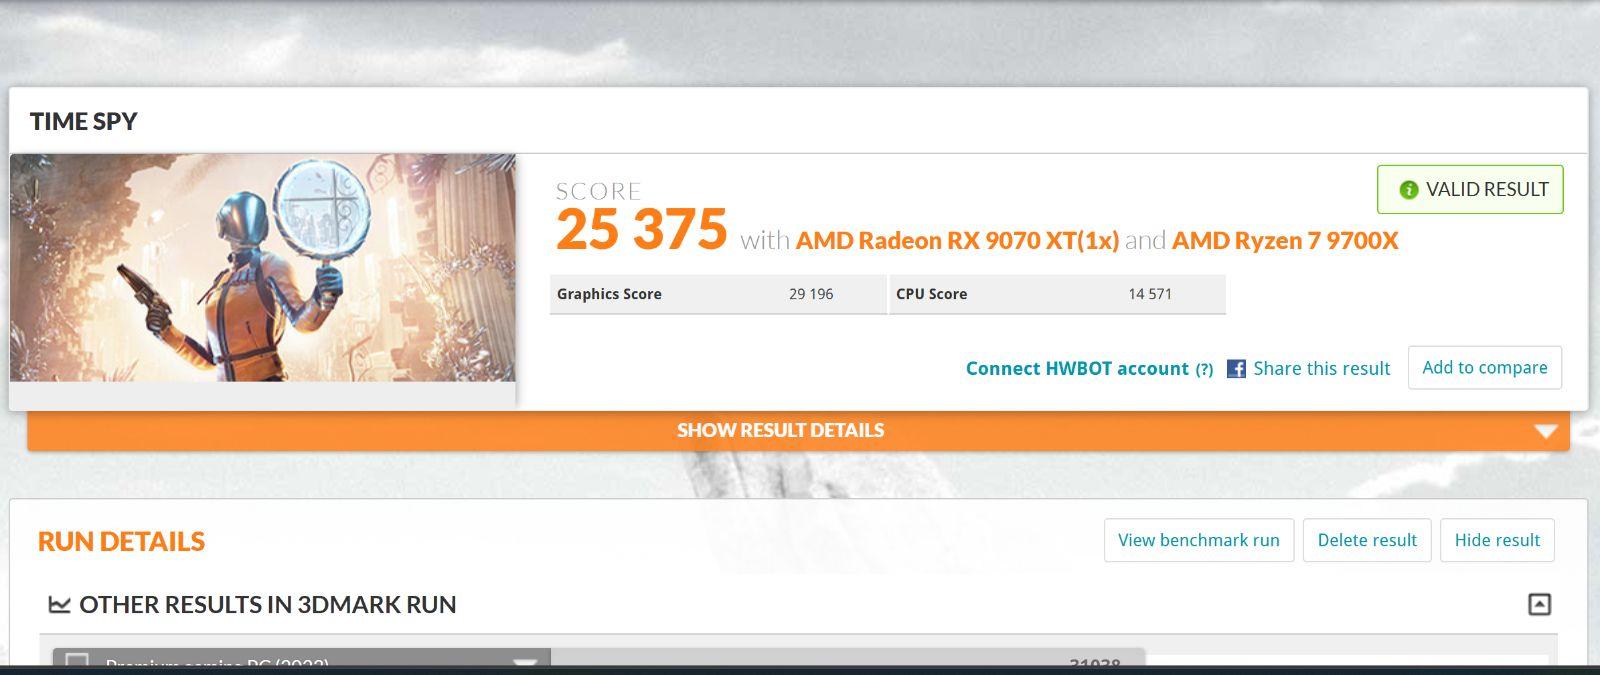
Task: Open the Premium gaming PC comparison dropdown
Action: [x=525, y=662]
